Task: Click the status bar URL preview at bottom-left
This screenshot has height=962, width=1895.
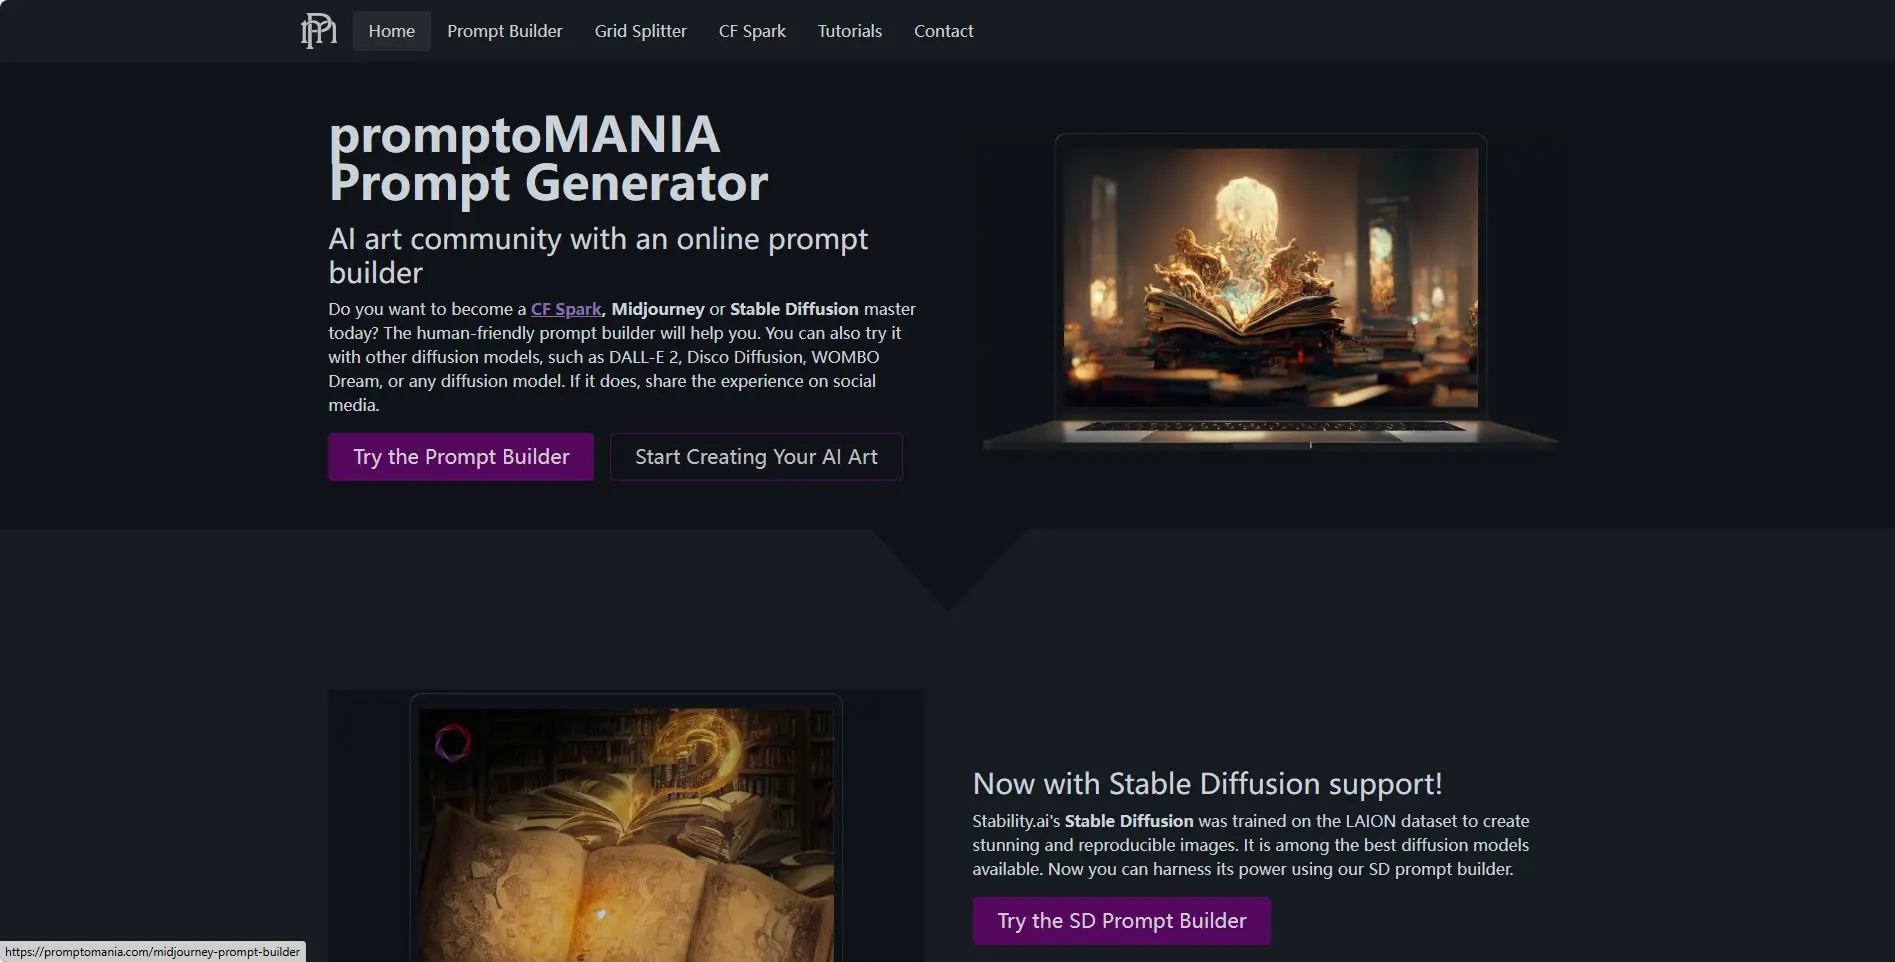Action: point(153,952)
